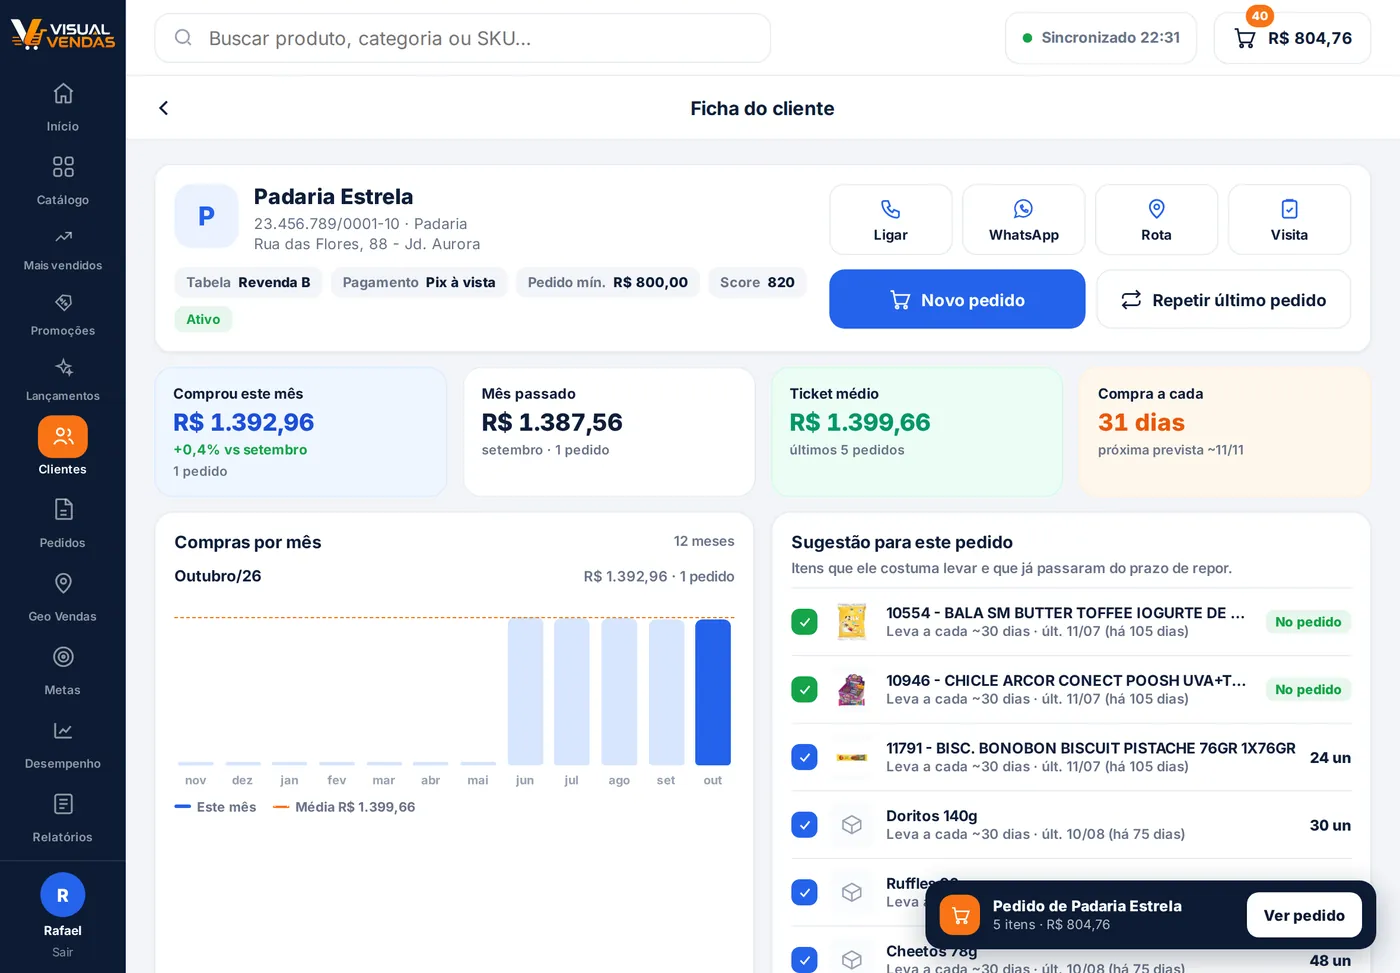
Task: Click the 12 meses label
Action: 704,541
